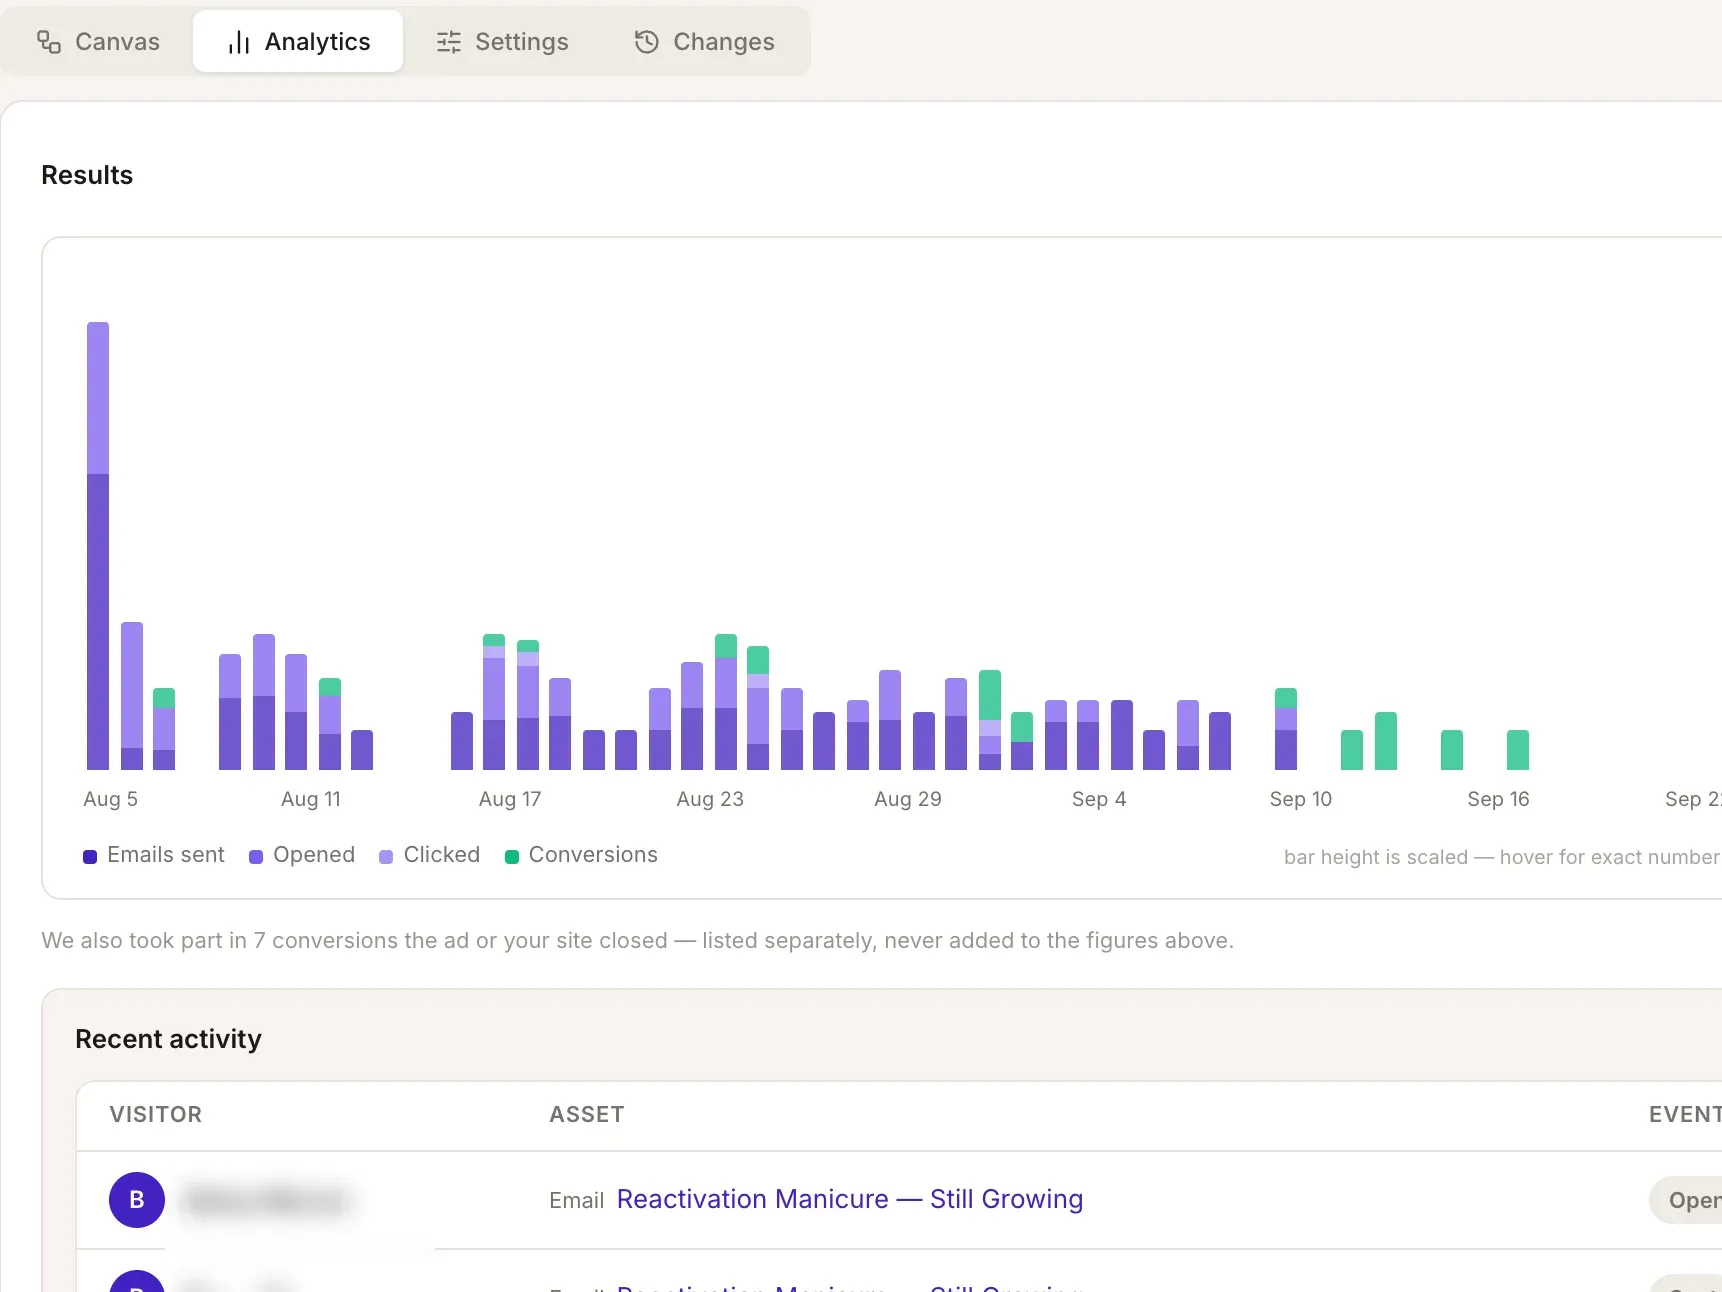Open the Canvas tab
The width and height of the screenshot is (1722, 1292).
(x=98, y=42)
